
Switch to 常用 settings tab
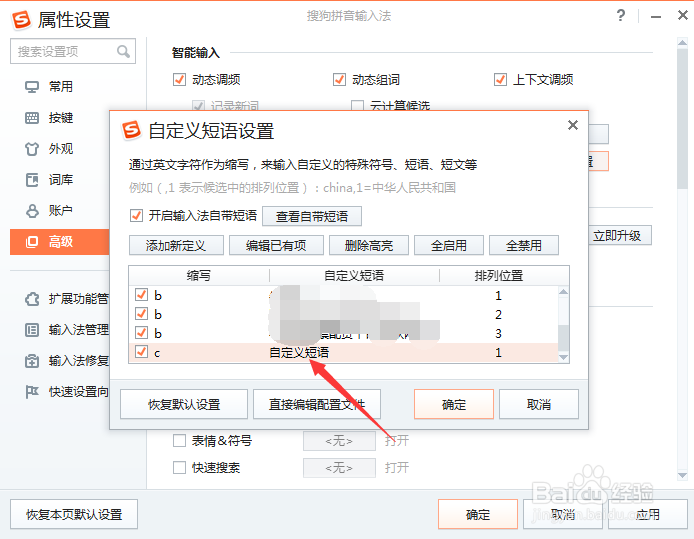coord(61,87)
